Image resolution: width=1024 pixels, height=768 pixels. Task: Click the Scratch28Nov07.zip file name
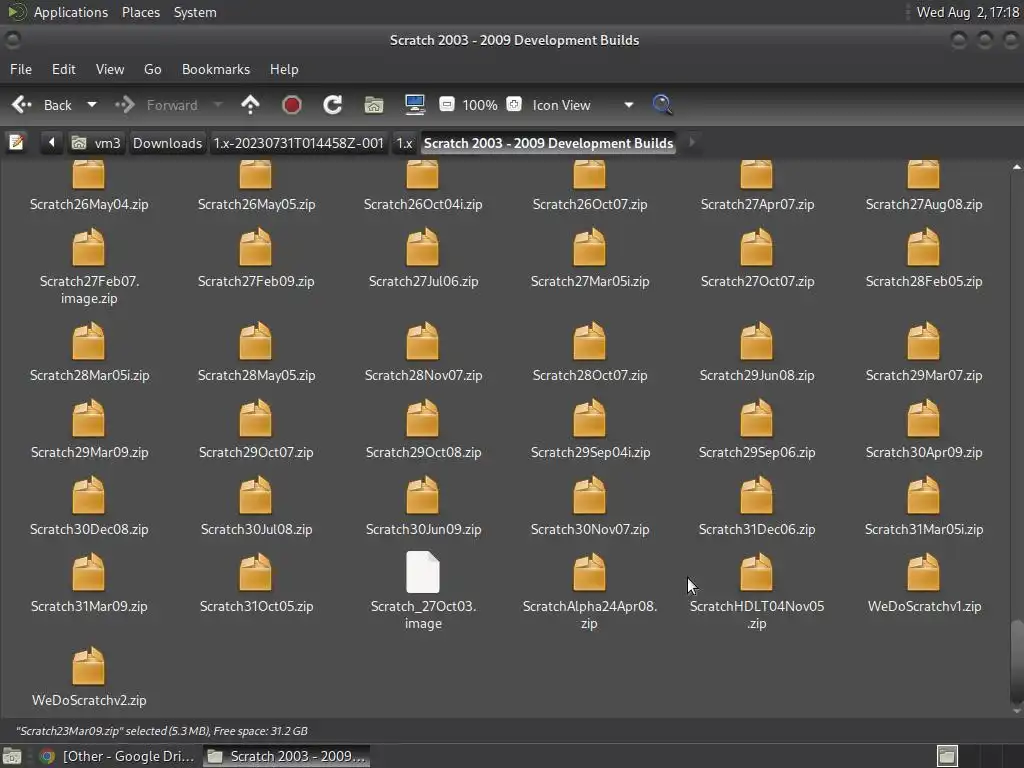[423, 376]
